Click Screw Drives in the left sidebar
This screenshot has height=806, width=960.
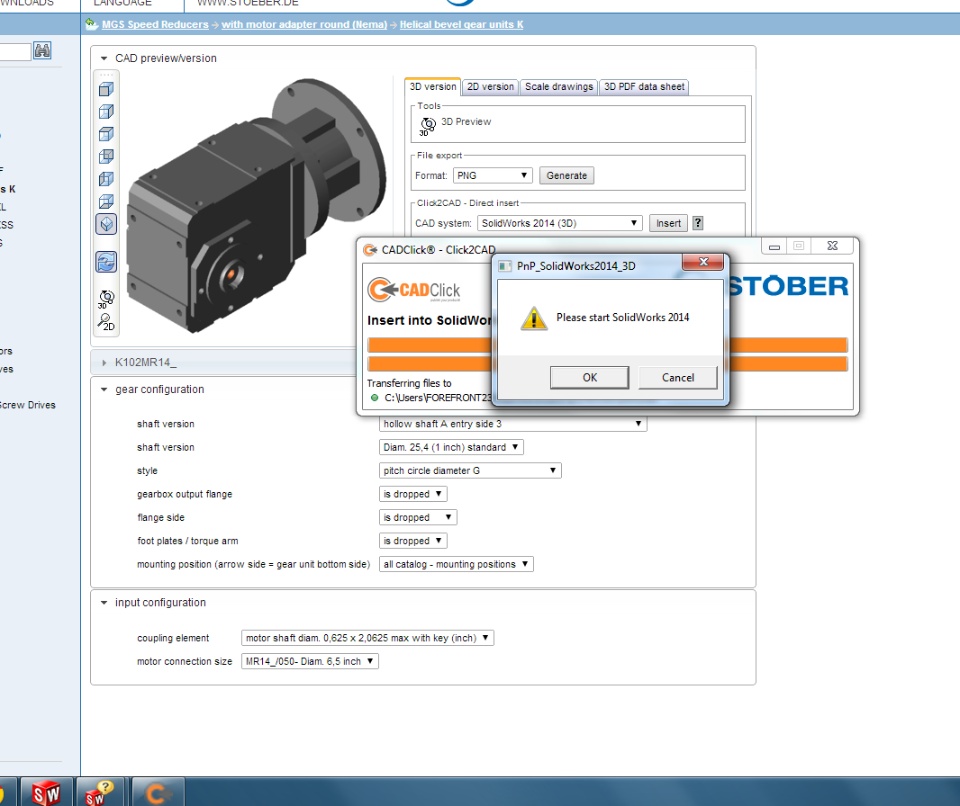tap(28, 405)
